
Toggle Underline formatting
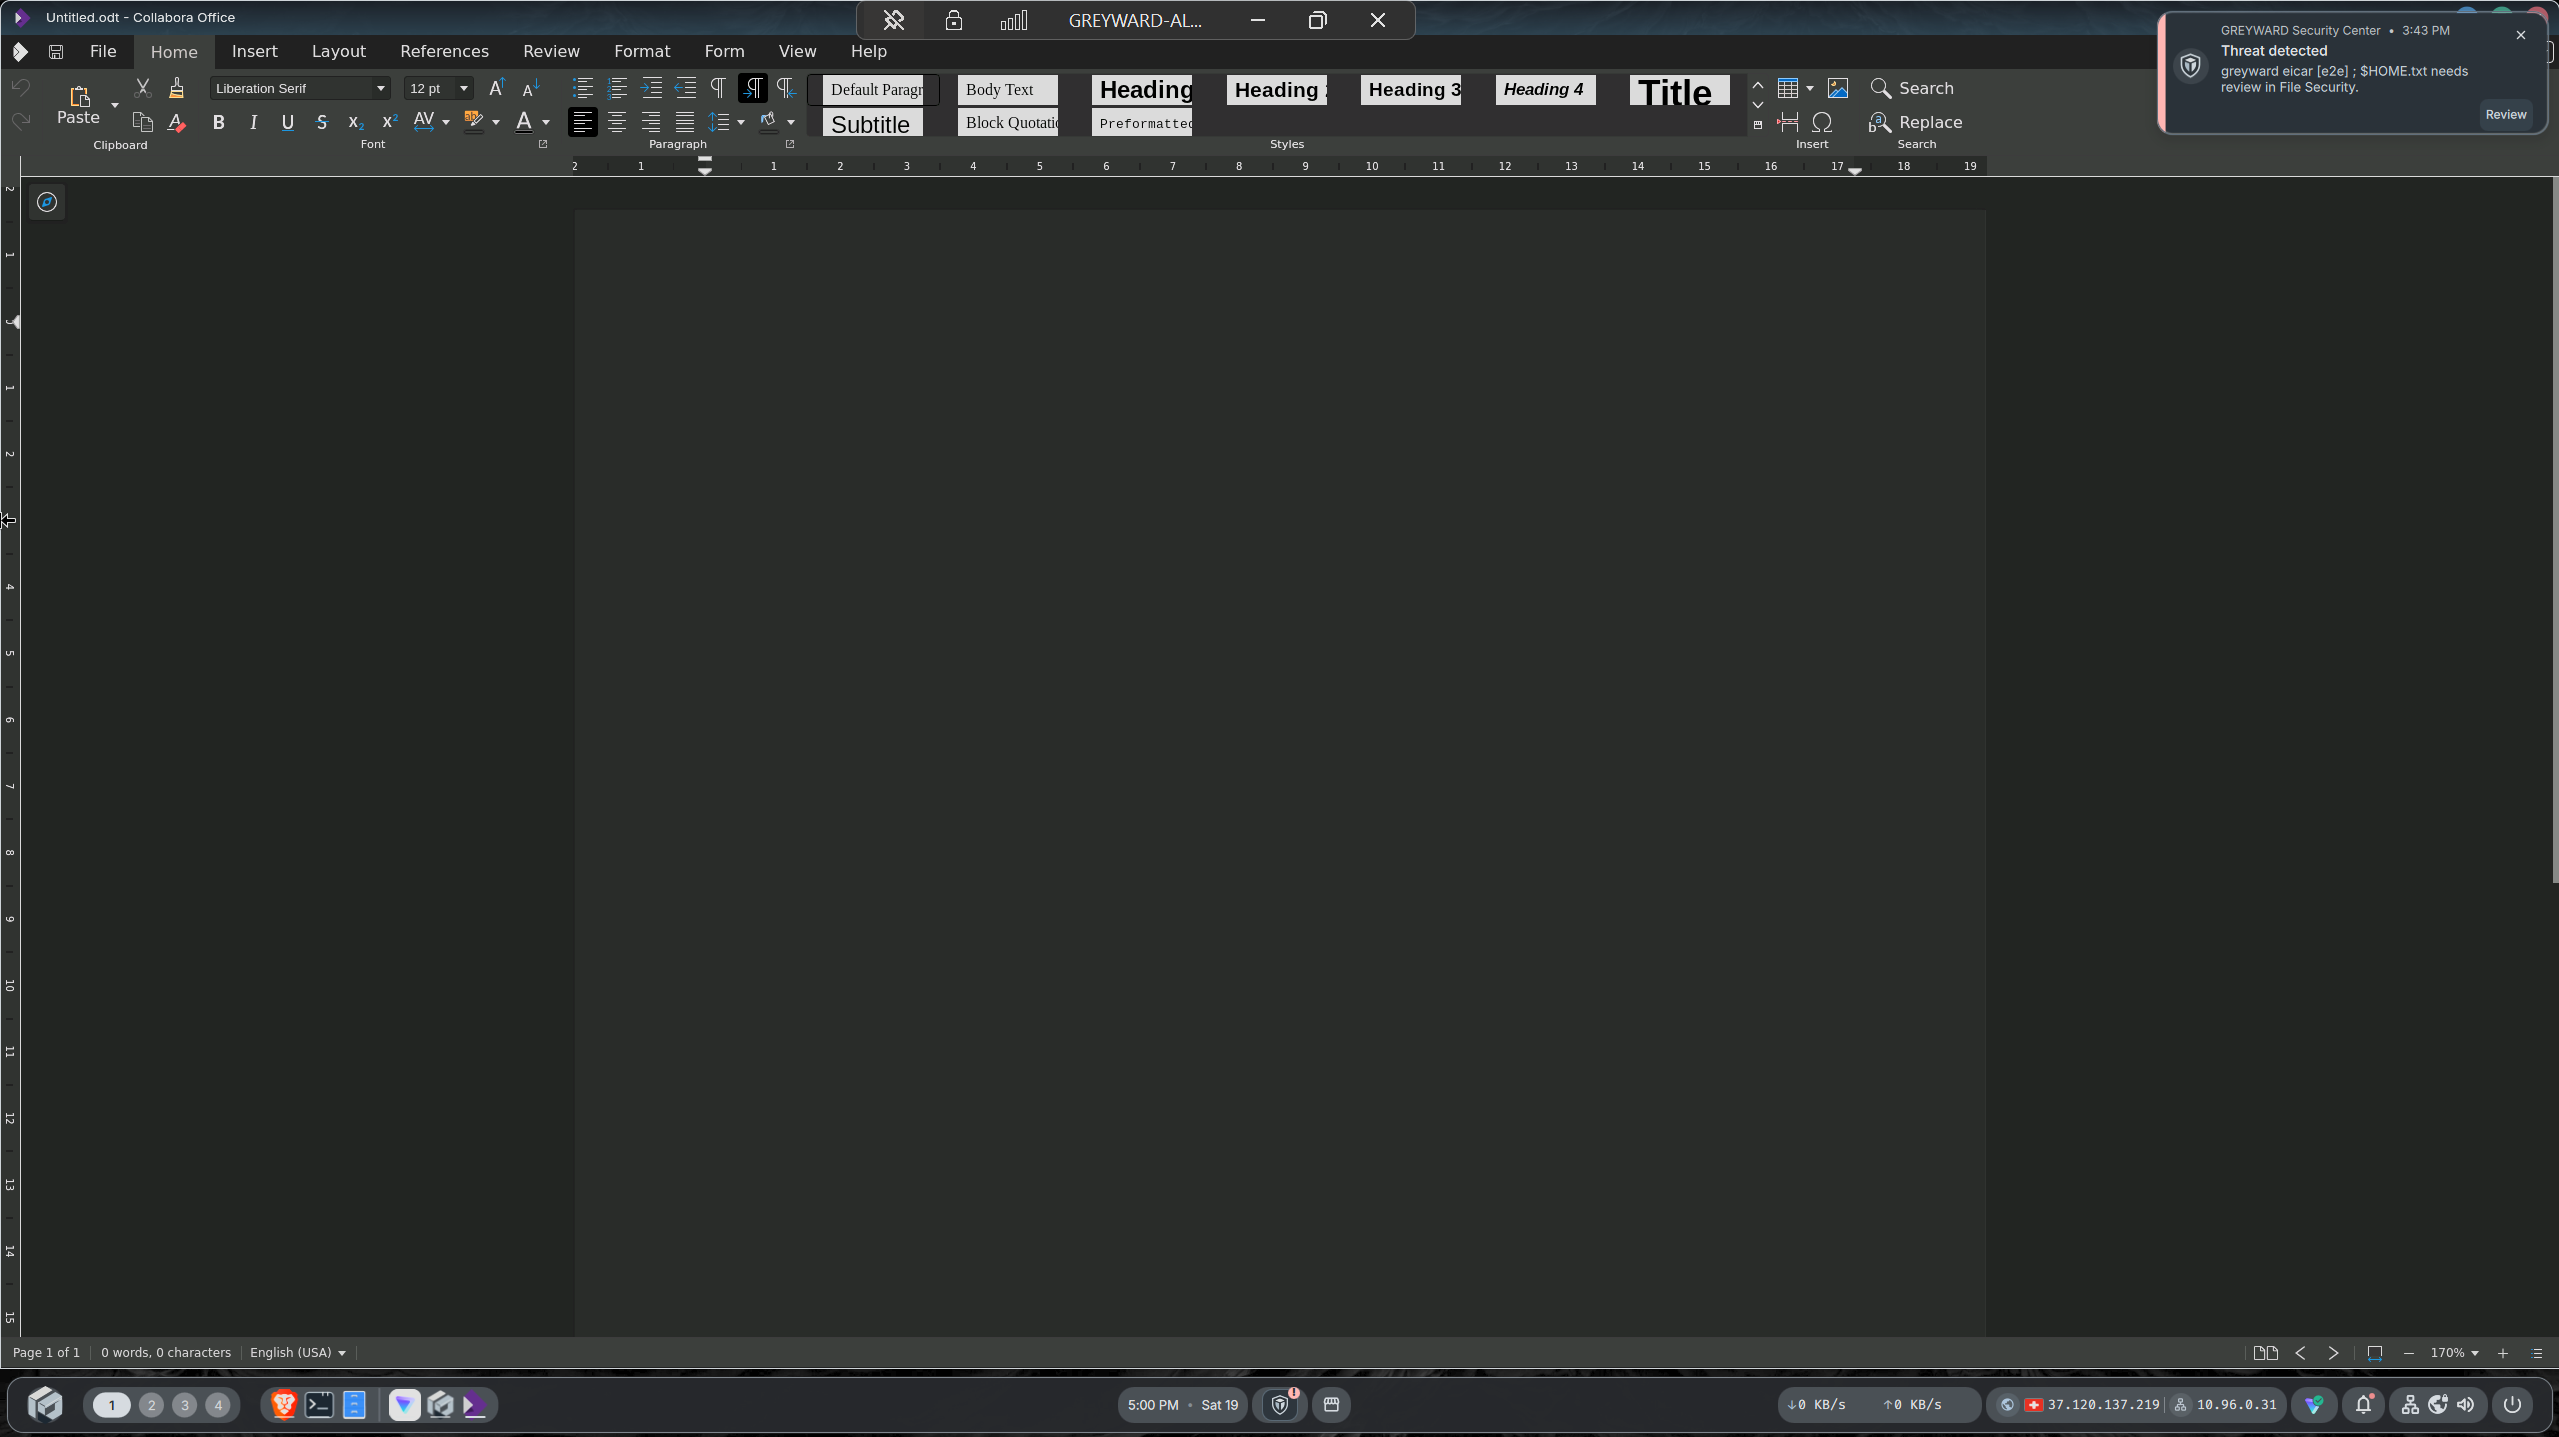(x=288, y=122)
